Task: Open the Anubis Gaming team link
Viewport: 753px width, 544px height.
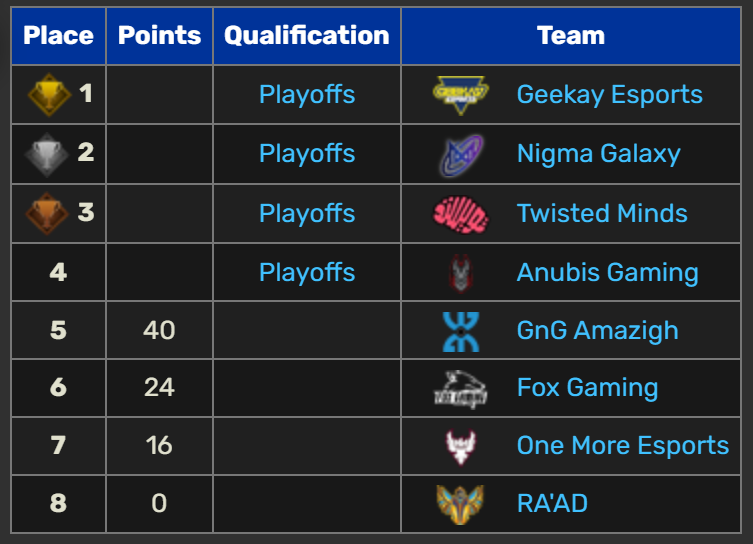Action: point(607,273)
